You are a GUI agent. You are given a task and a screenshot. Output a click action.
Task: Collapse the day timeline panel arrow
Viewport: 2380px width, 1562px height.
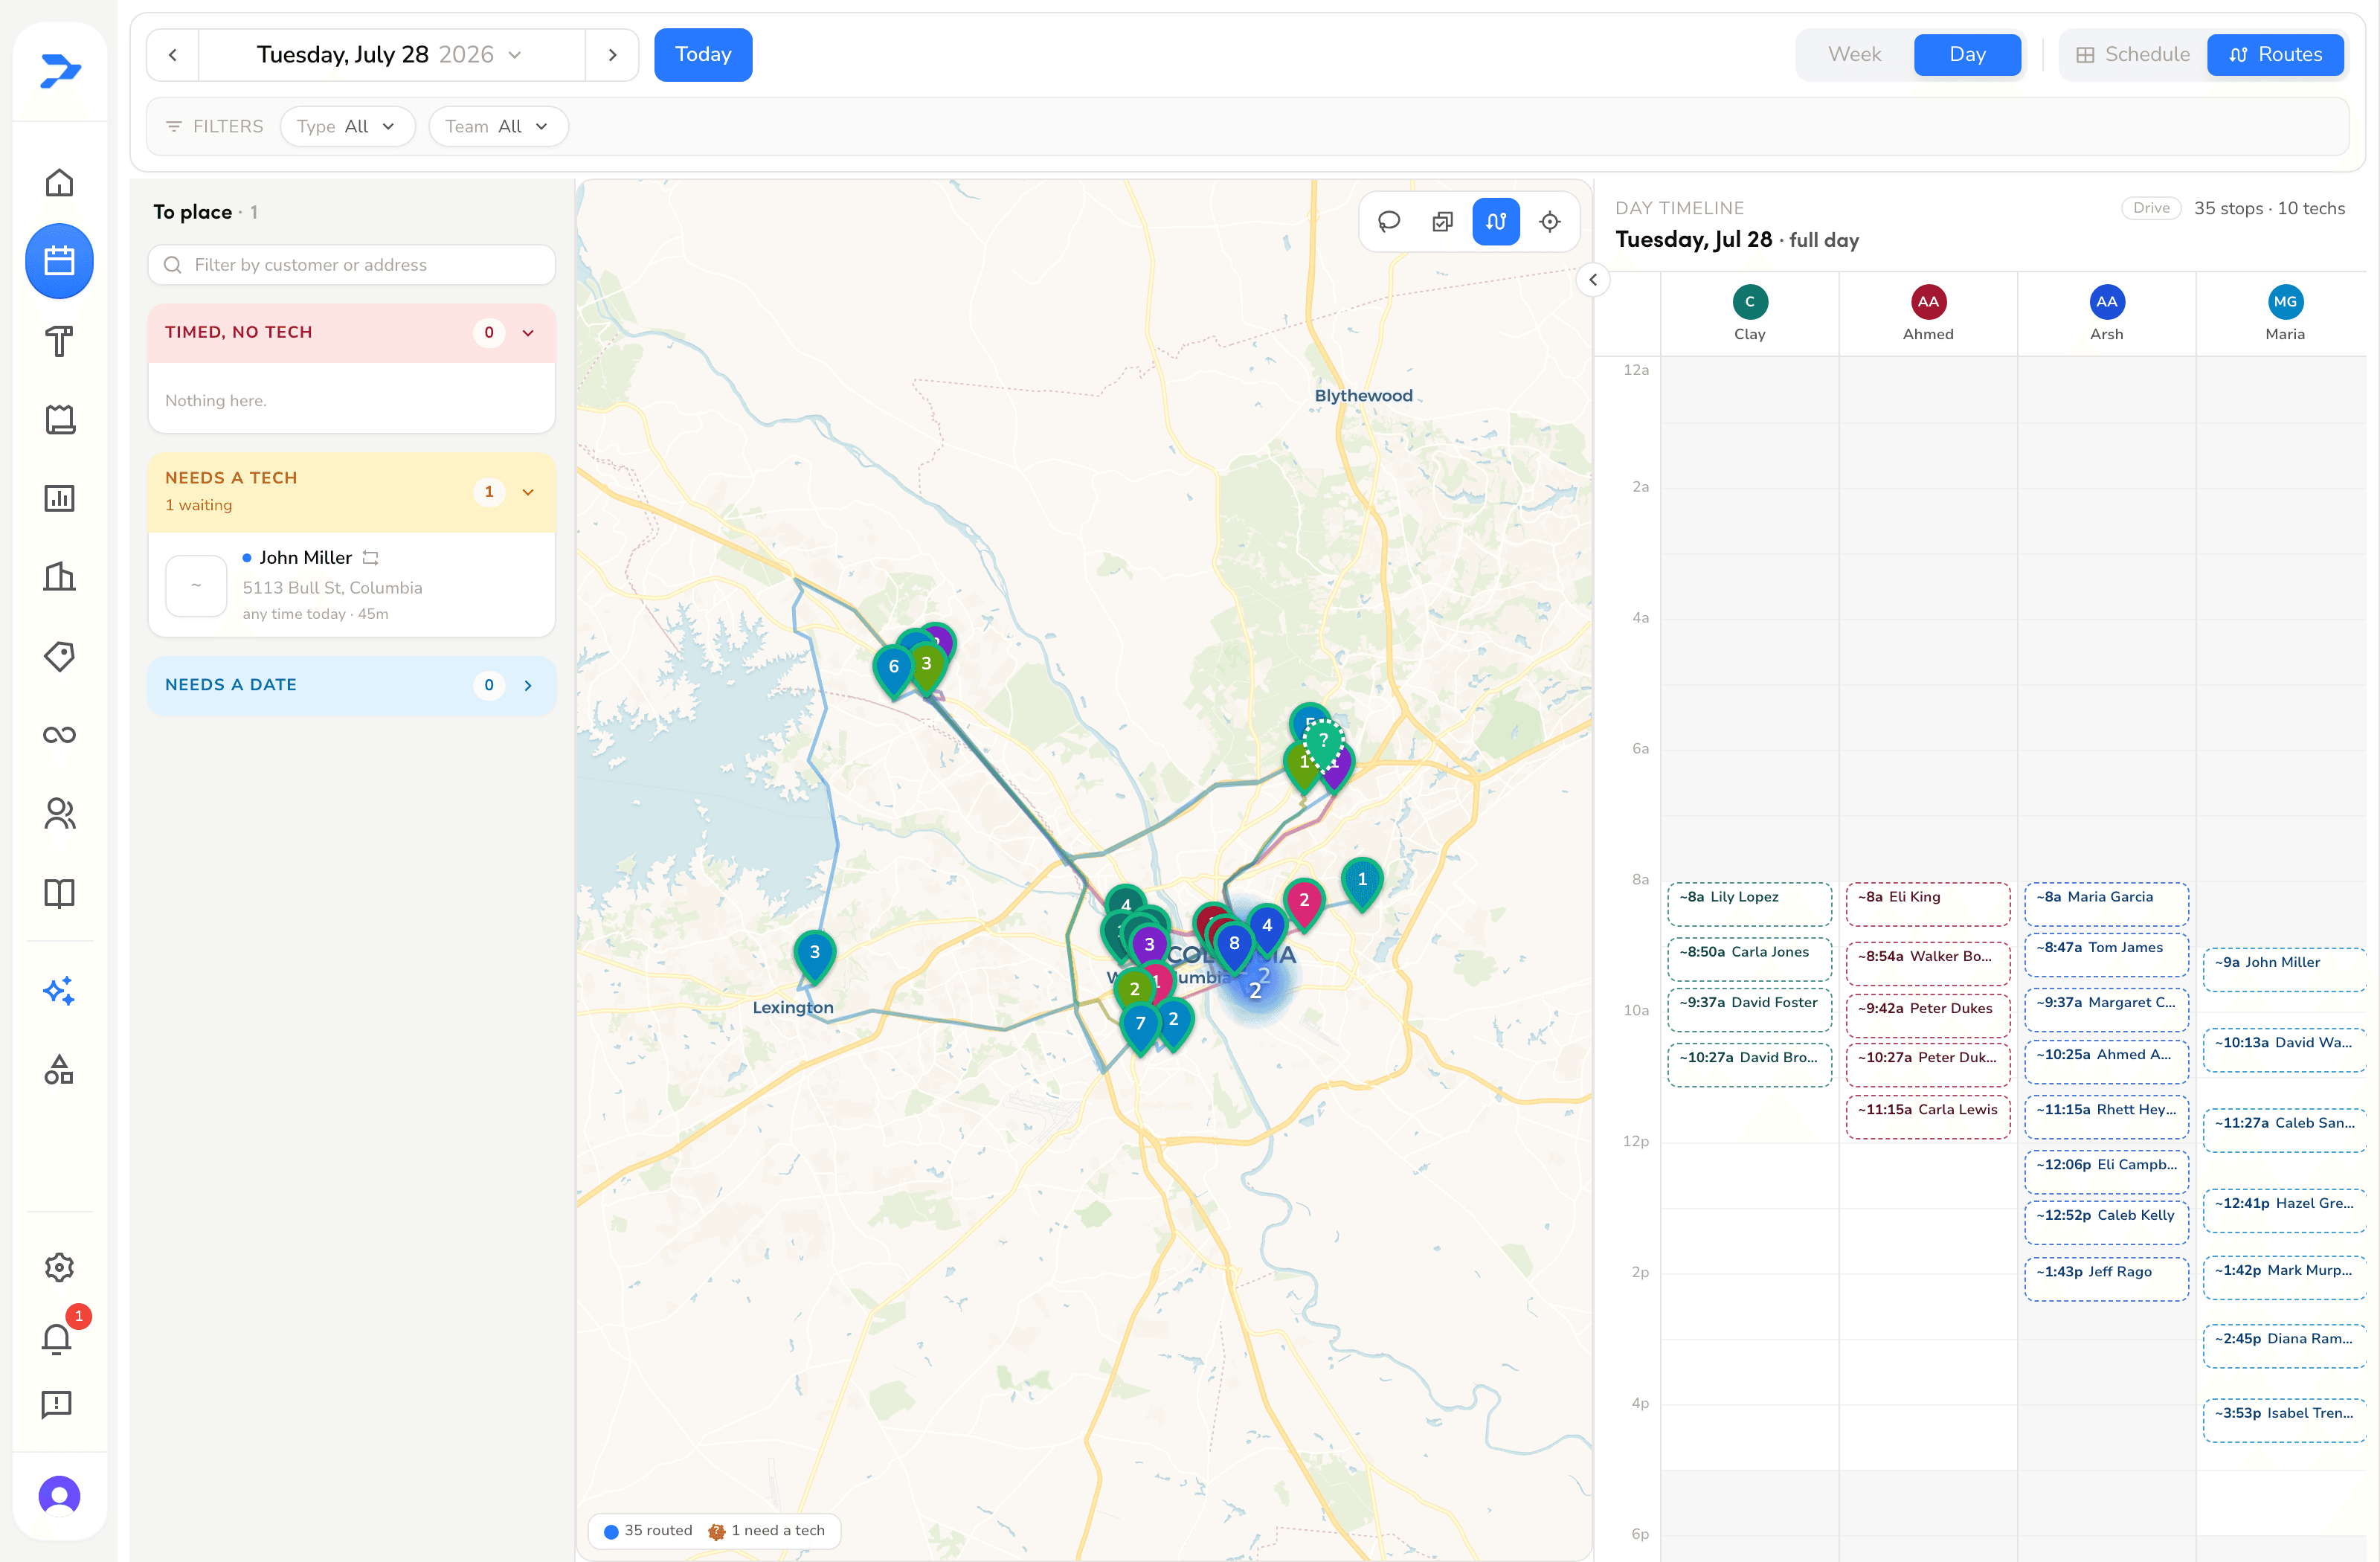1593,280
